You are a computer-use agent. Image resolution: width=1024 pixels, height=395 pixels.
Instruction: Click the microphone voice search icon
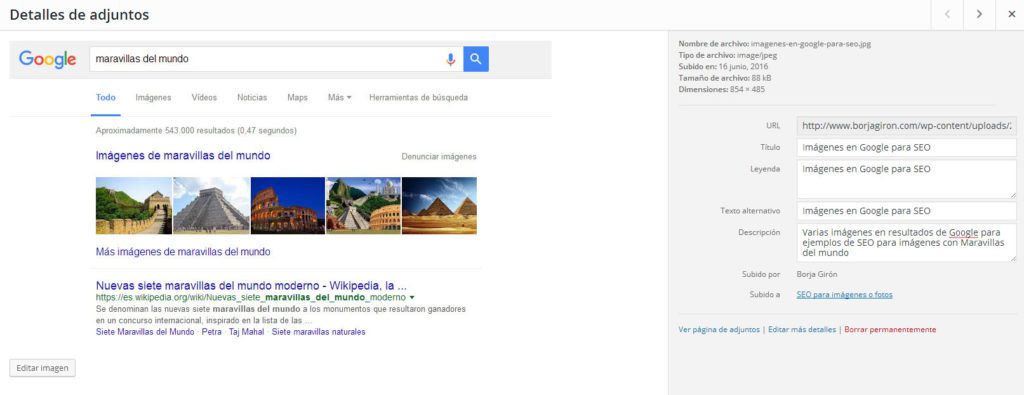[451, 59]
